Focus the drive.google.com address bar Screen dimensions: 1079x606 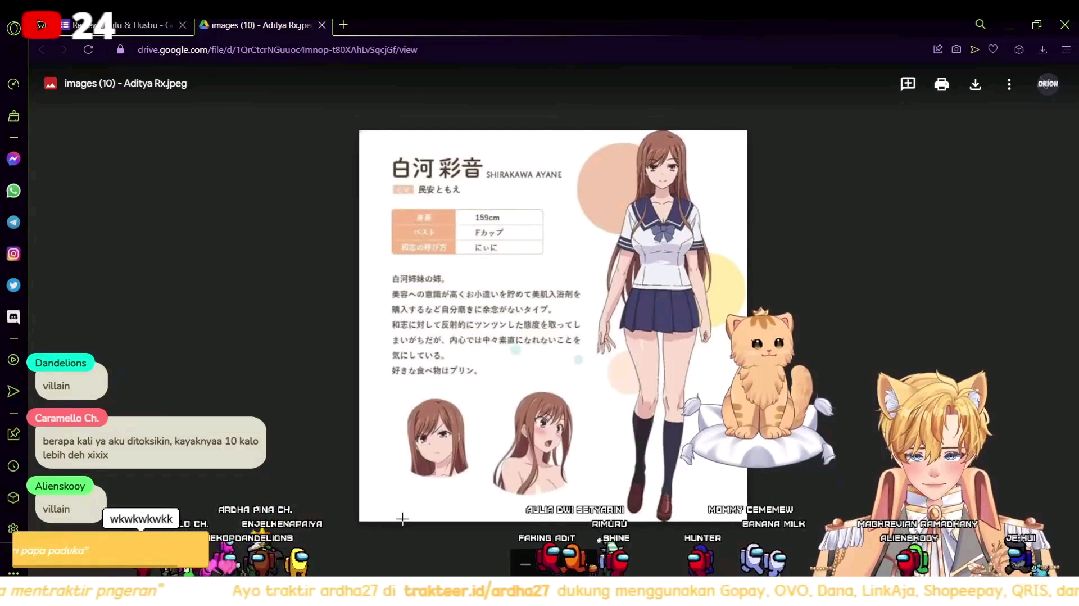[277, 50]
